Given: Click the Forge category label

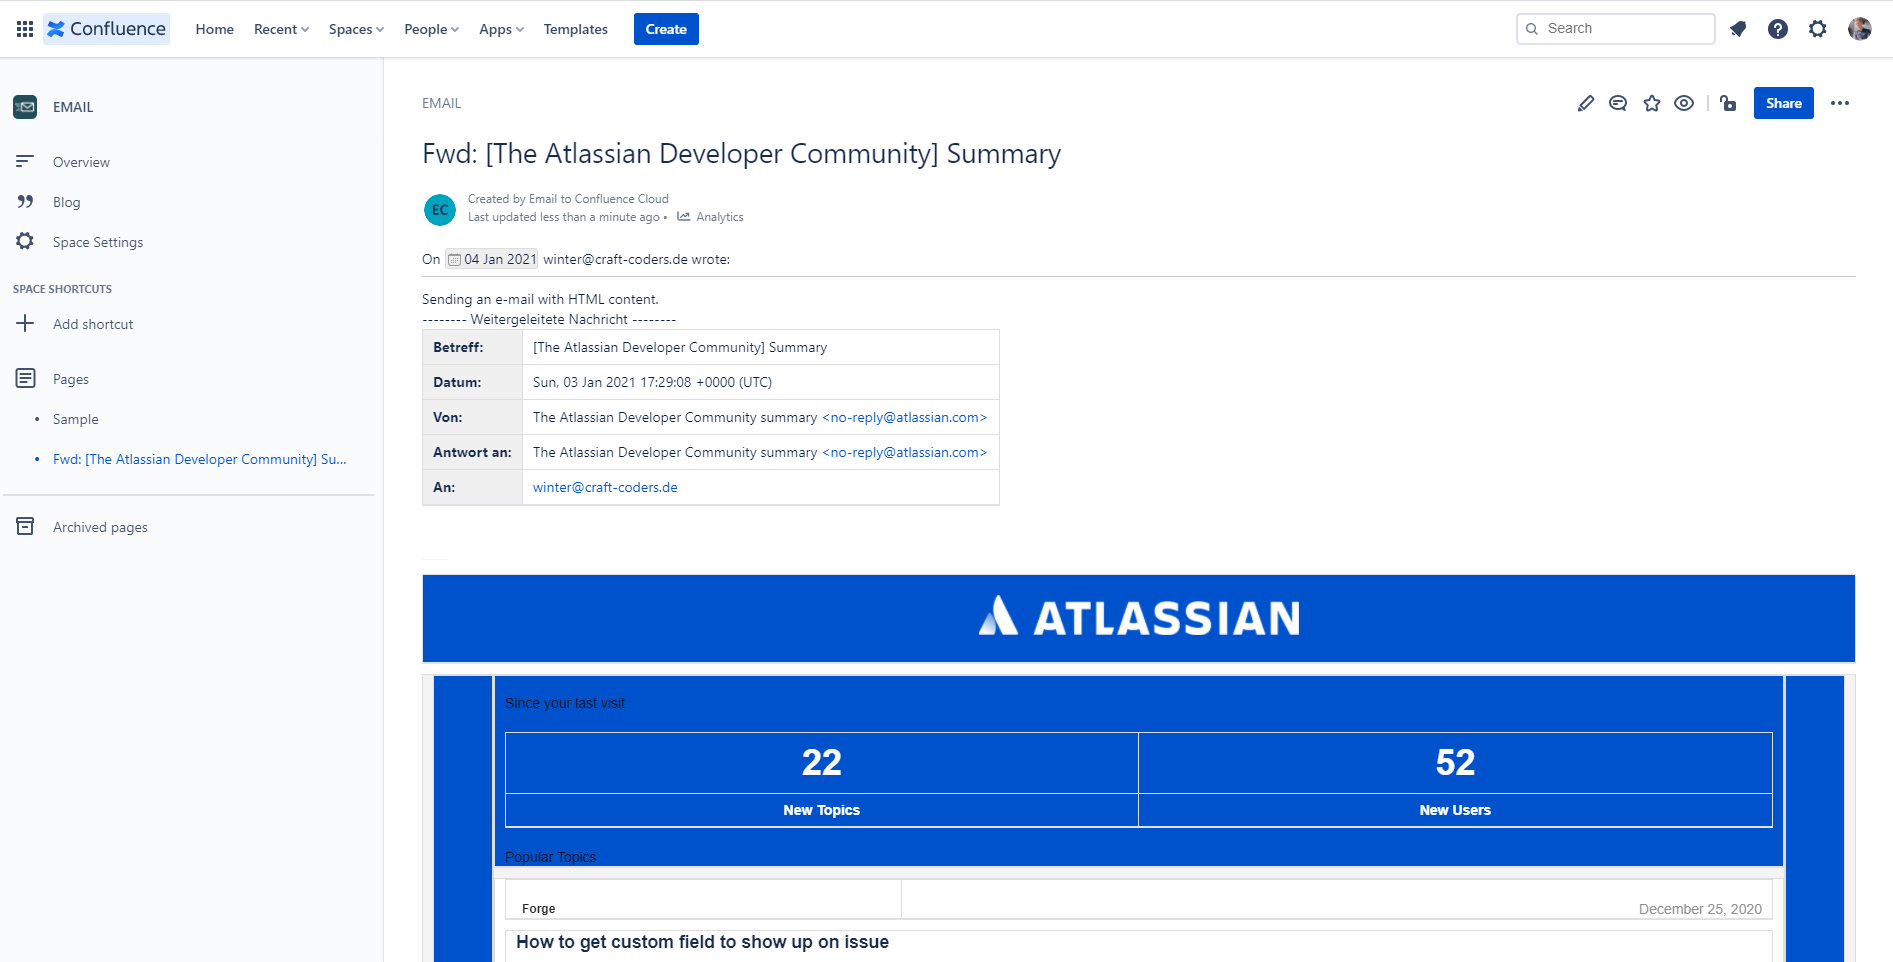Looking at the screenshot, I should click(538, 908).
